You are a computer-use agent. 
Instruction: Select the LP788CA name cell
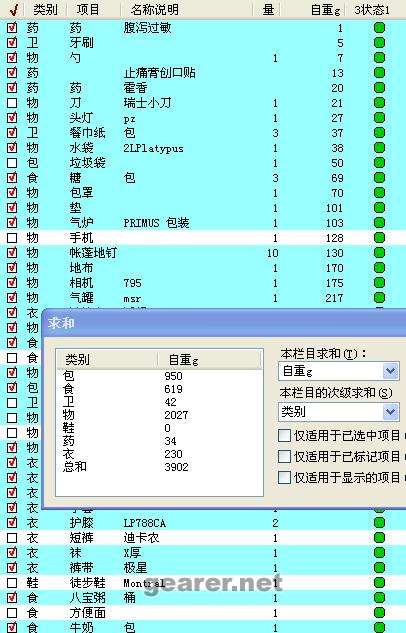144,523
